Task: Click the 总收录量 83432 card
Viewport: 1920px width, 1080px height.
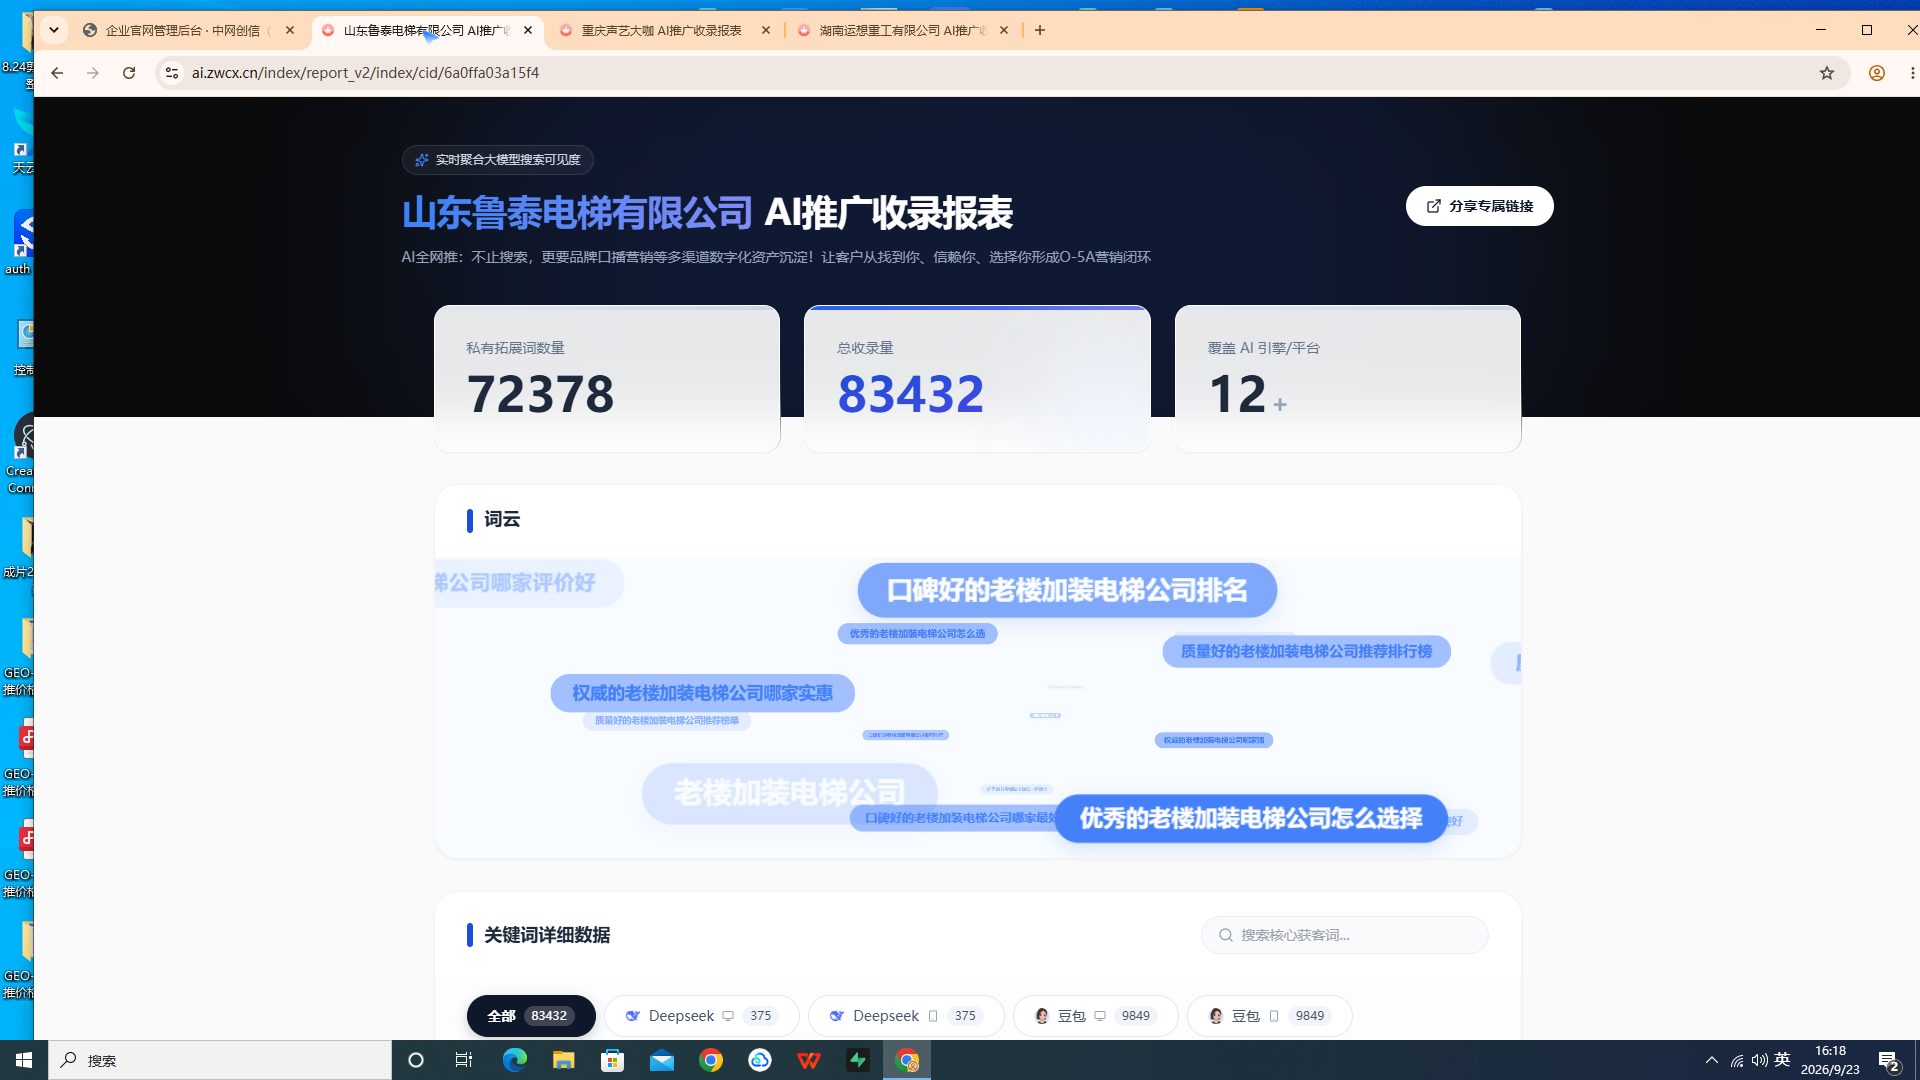Action: pos(977,379)
